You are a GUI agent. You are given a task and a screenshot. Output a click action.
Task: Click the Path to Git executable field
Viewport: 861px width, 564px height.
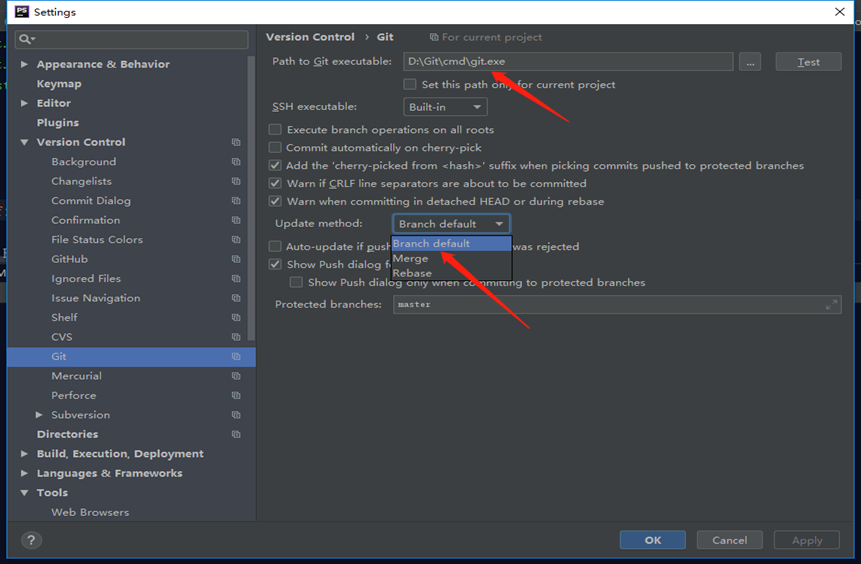568,62
